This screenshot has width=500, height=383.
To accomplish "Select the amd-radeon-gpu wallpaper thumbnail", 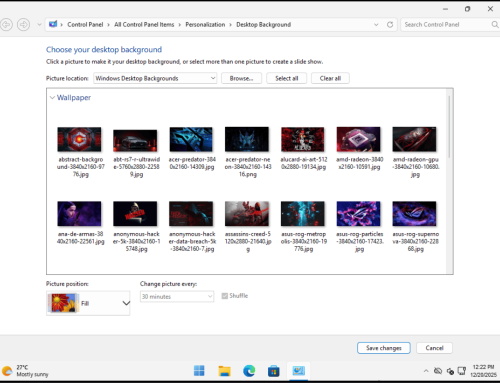I will point(414,139).
